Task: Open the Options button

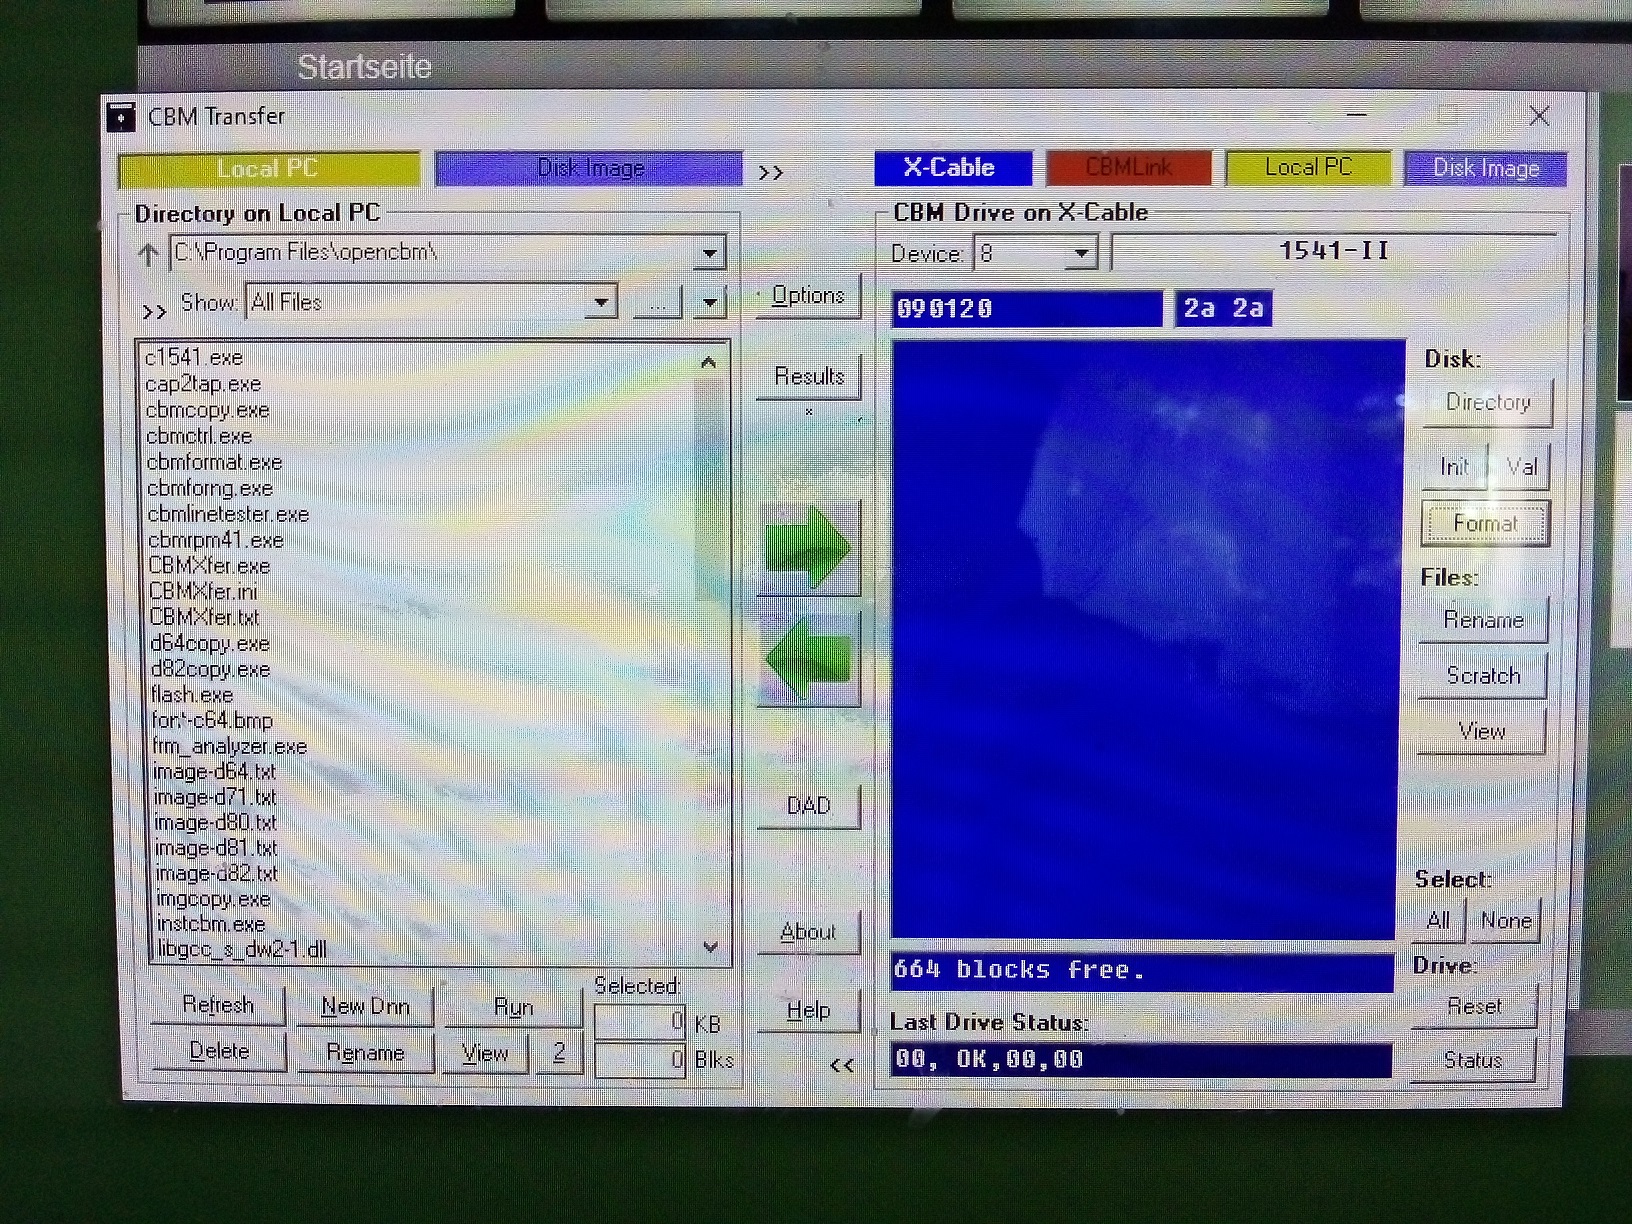Action: (808, 296)
